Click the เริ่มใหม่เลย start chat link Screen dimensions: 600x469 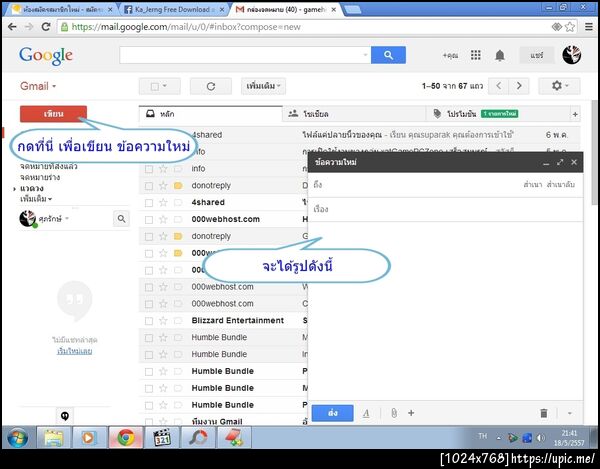[x=74, y=351]
